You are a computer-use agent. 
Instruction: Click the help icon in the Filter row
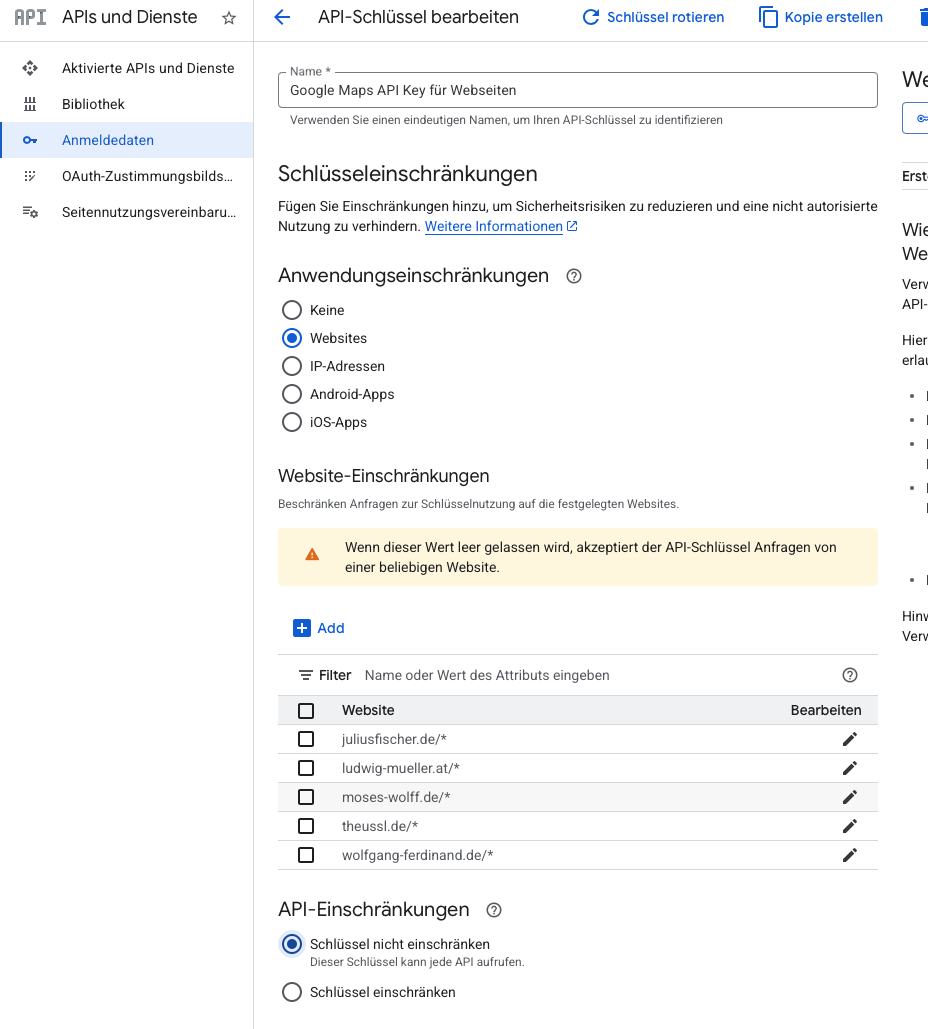tap(849, 675)
